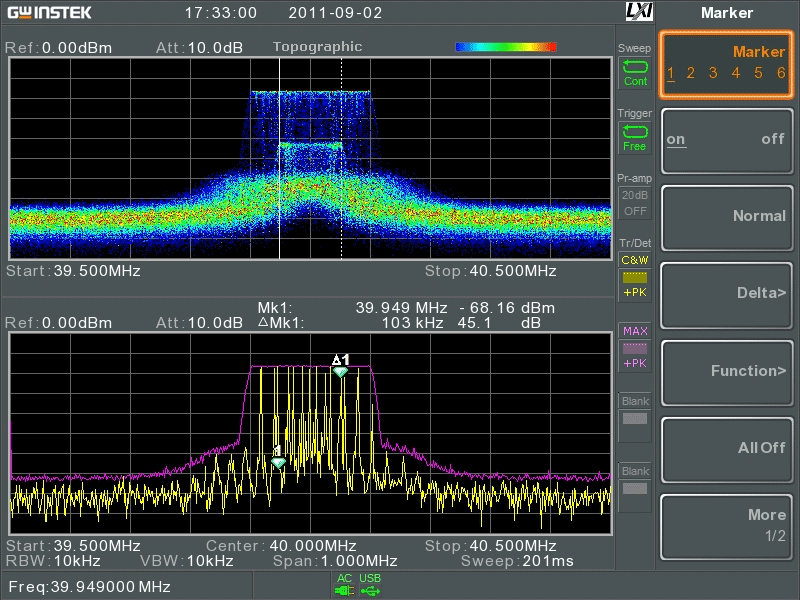Click the Trigger Free status icon
The image size is (800, 600).
click(x=635, y=137)
